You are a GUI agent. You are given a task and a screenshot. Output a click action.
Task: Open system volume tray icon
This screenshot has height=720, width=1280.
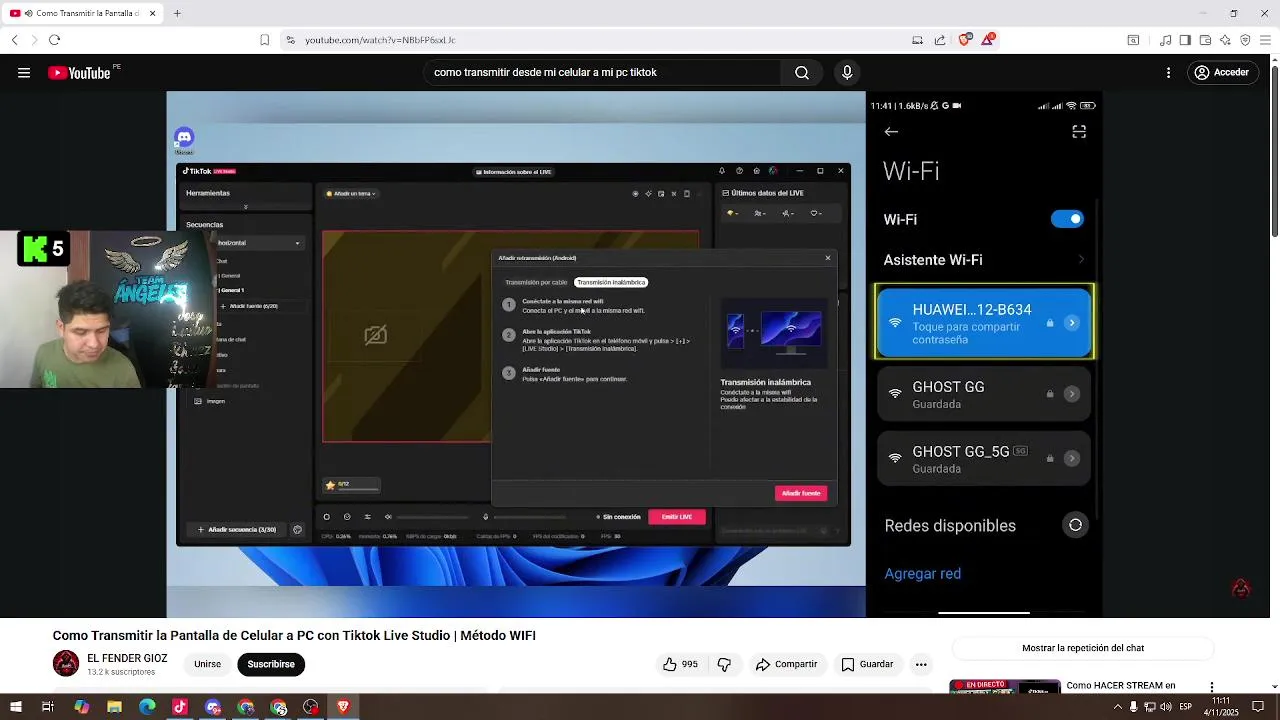point(1166,707)
